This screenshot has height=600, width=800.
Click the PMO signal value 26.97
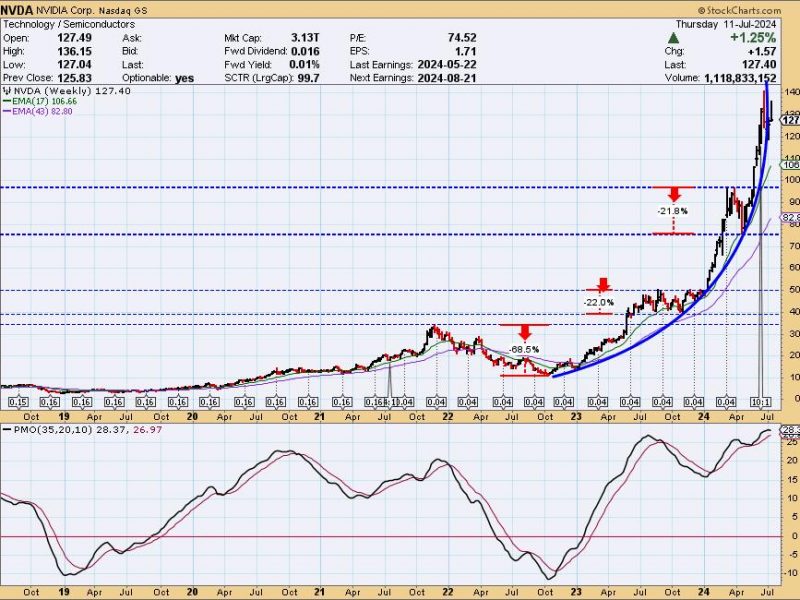[x=147, y=430]
